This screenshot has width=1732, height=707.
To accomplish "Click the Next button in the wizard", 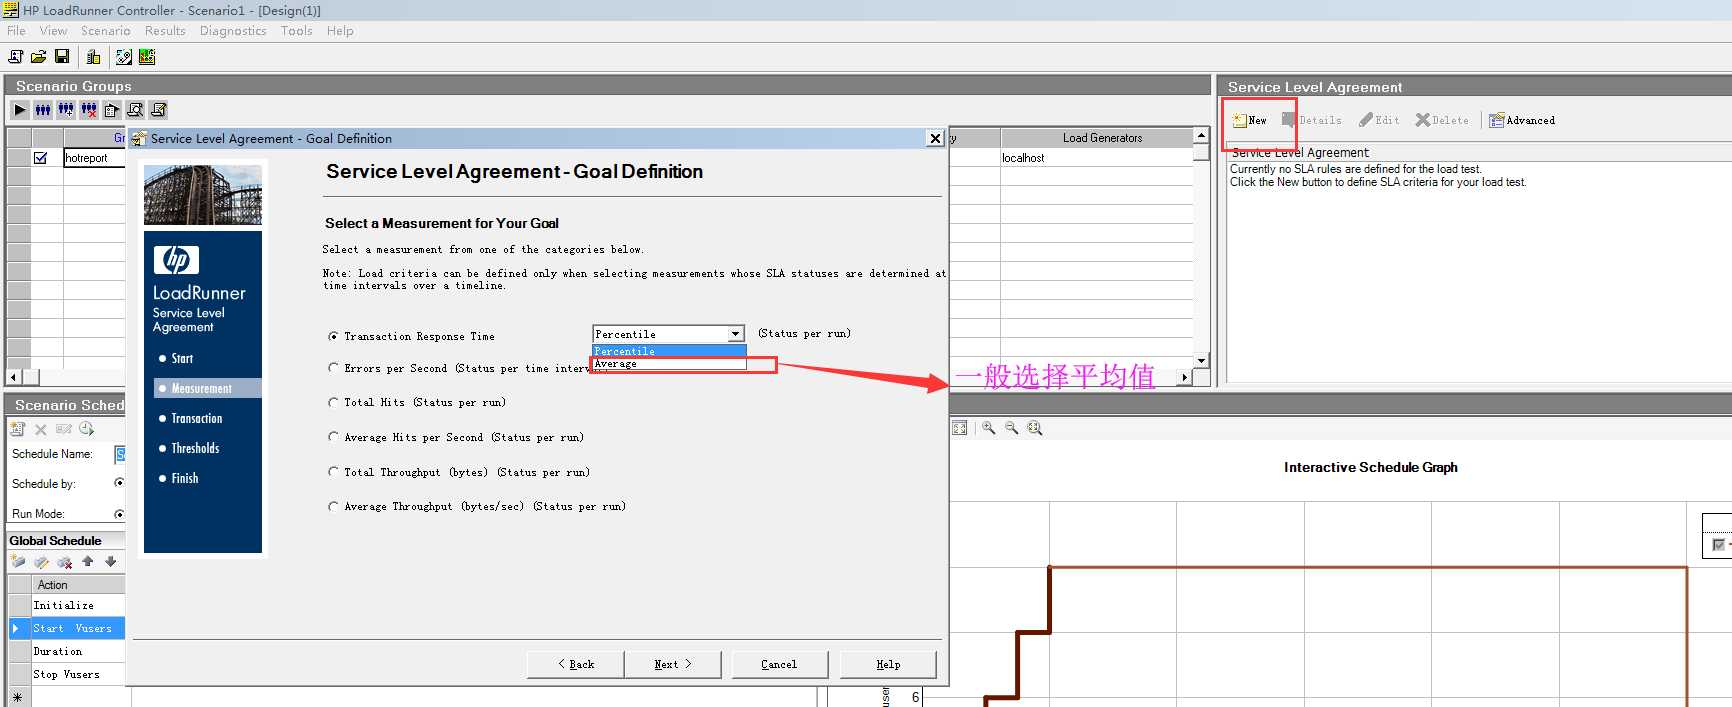I will (673, 664).
